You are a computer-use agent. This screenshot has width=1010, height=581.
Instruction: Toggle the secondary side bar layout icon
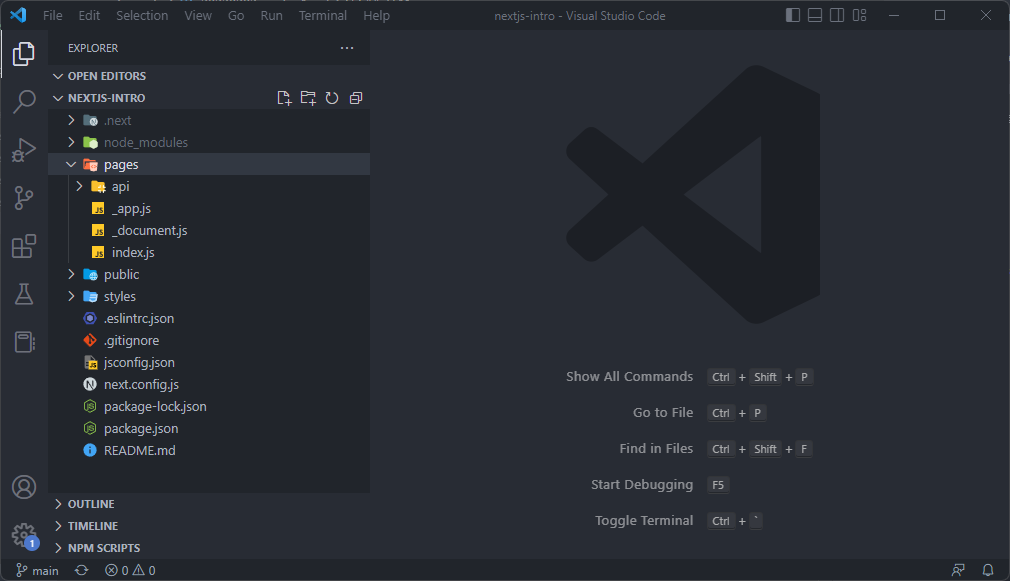click(837, 15)
